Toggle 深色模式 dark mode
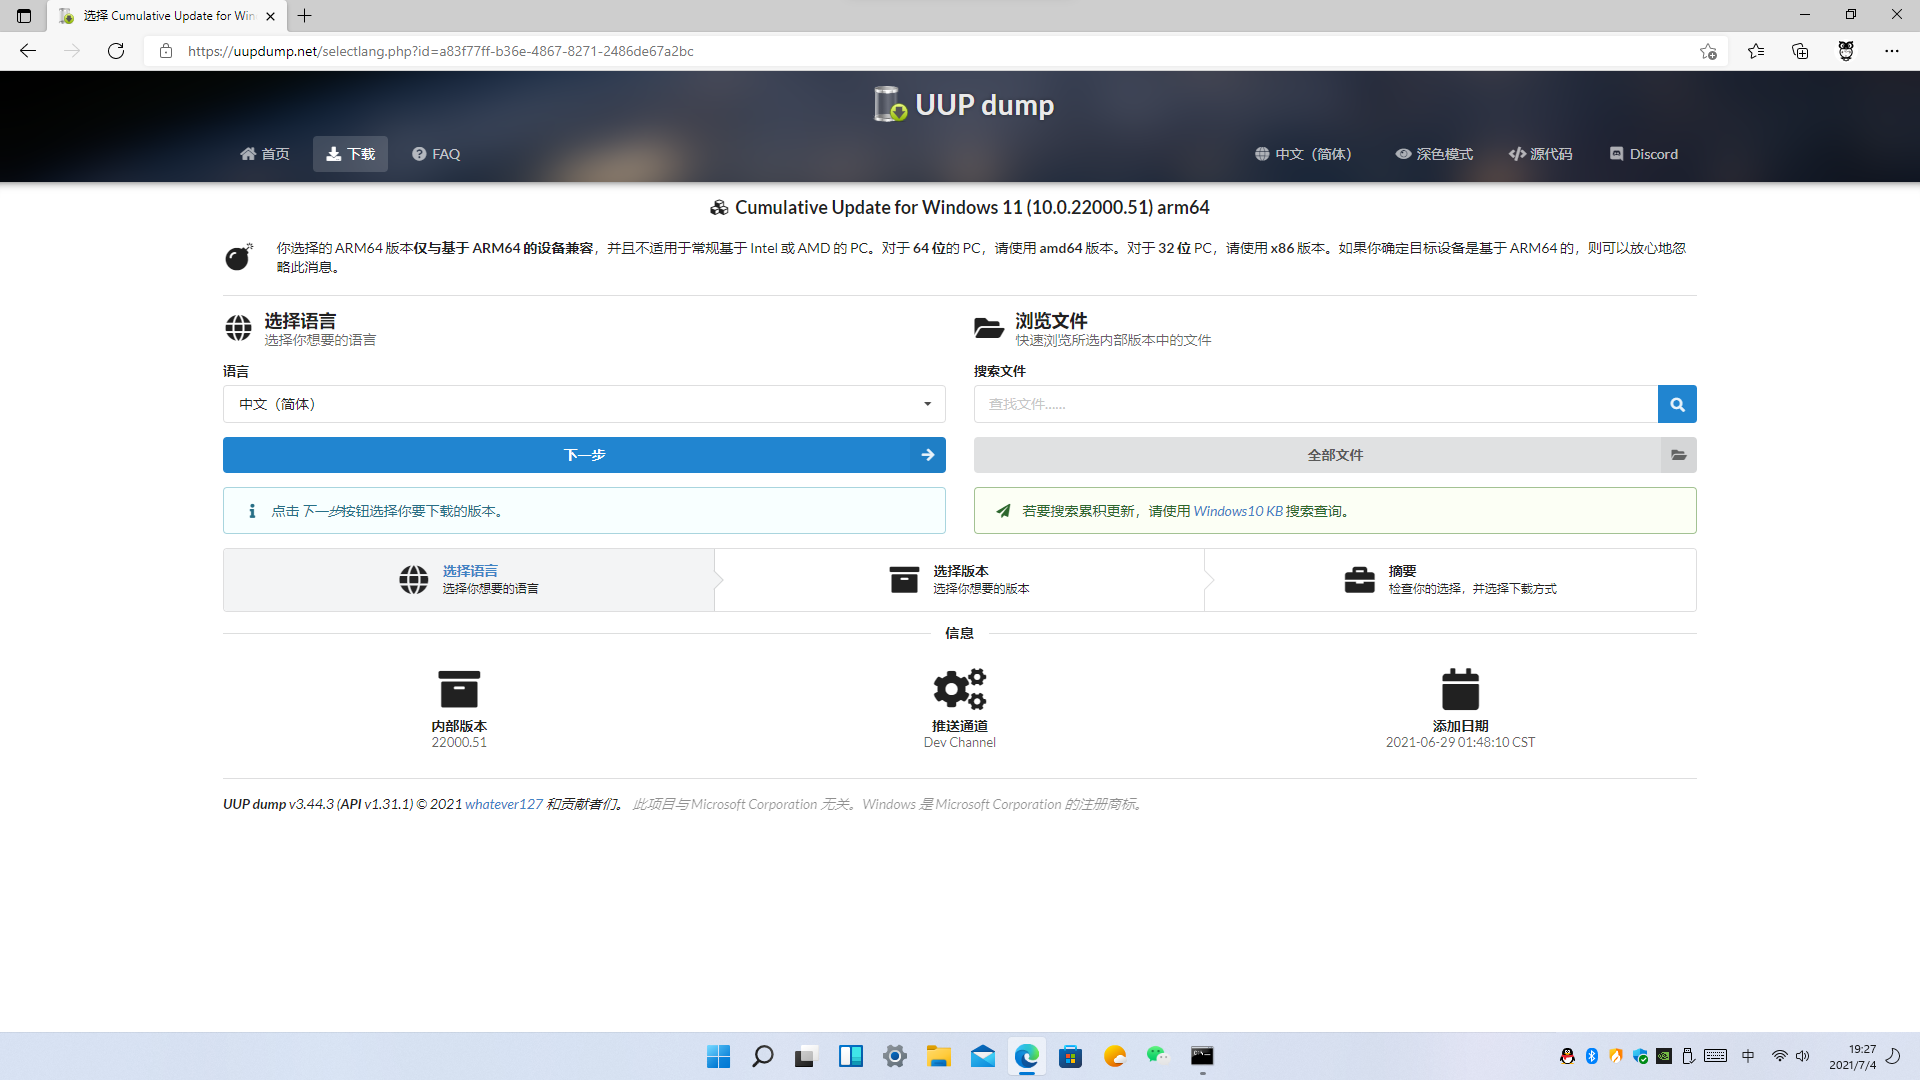The image size is (1920, 1080). click(x=1433, y=154)
